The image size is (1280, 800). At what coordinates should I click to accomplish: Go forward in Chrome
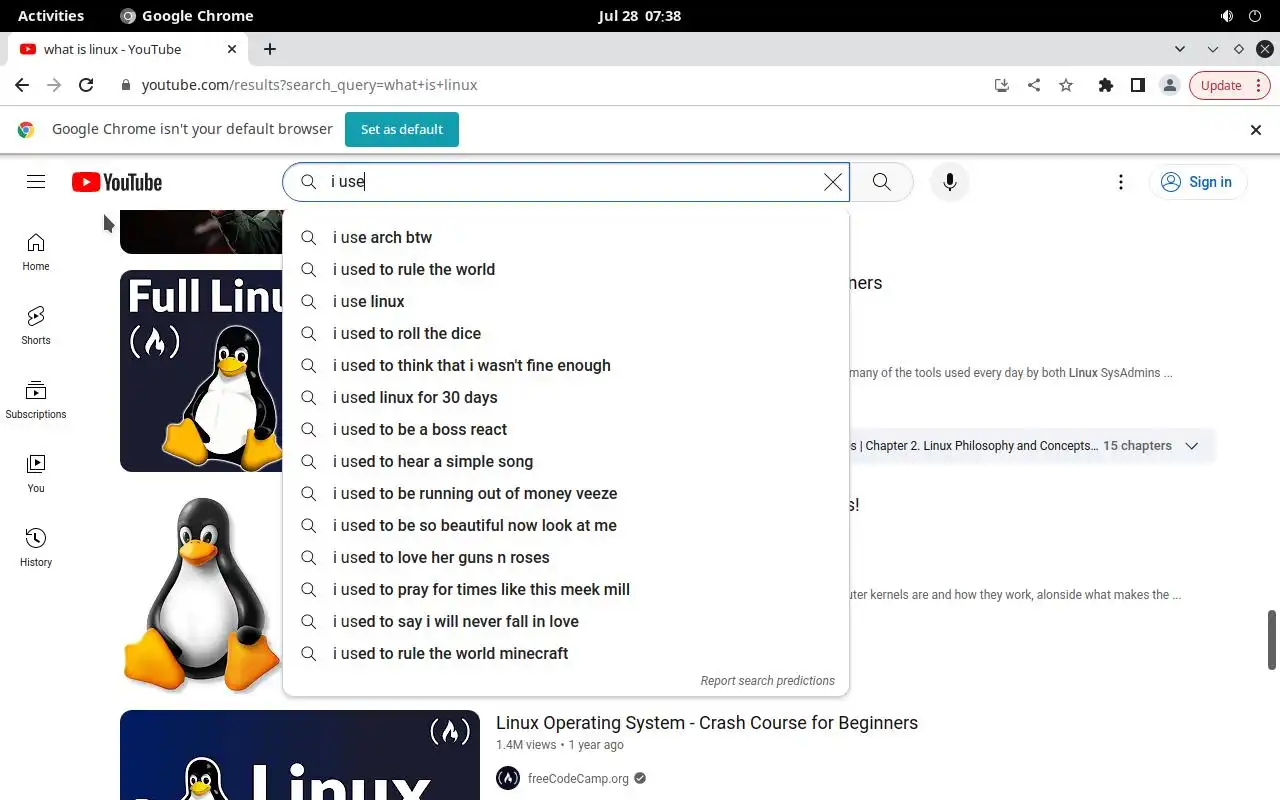tap(54, 85)
